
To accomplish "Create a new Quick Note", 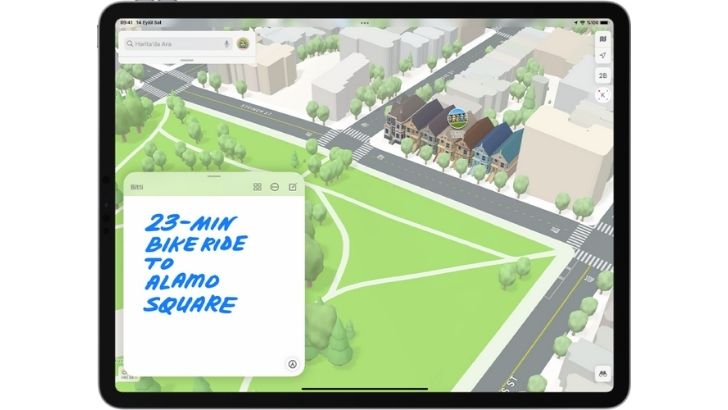I will [x=293, y=187].
